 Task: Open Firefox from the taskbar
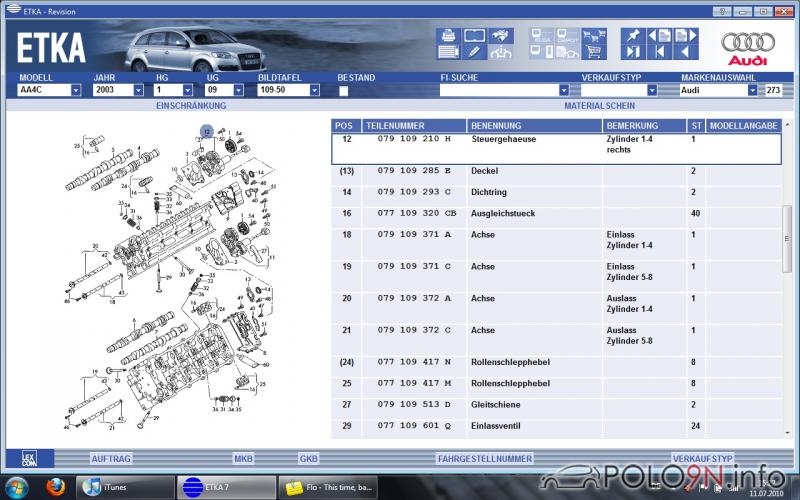coord(55,487)
